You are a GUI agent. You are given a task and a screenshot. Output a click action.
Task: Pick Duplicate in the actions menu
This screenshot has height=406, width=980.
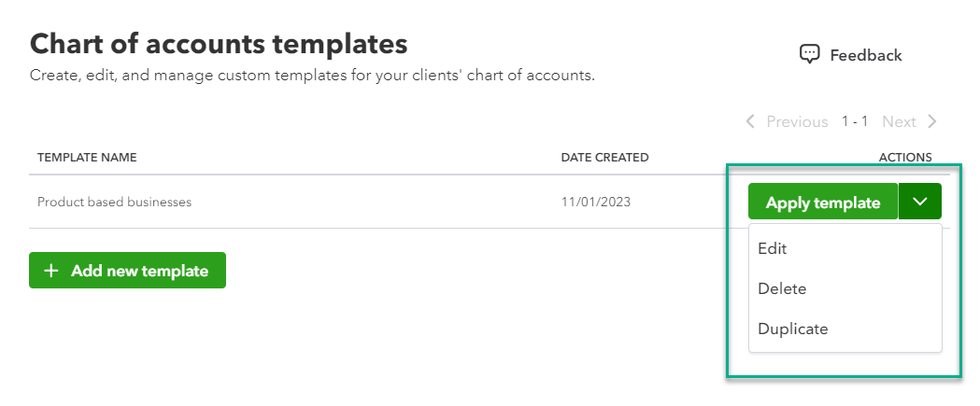point(793,329)
